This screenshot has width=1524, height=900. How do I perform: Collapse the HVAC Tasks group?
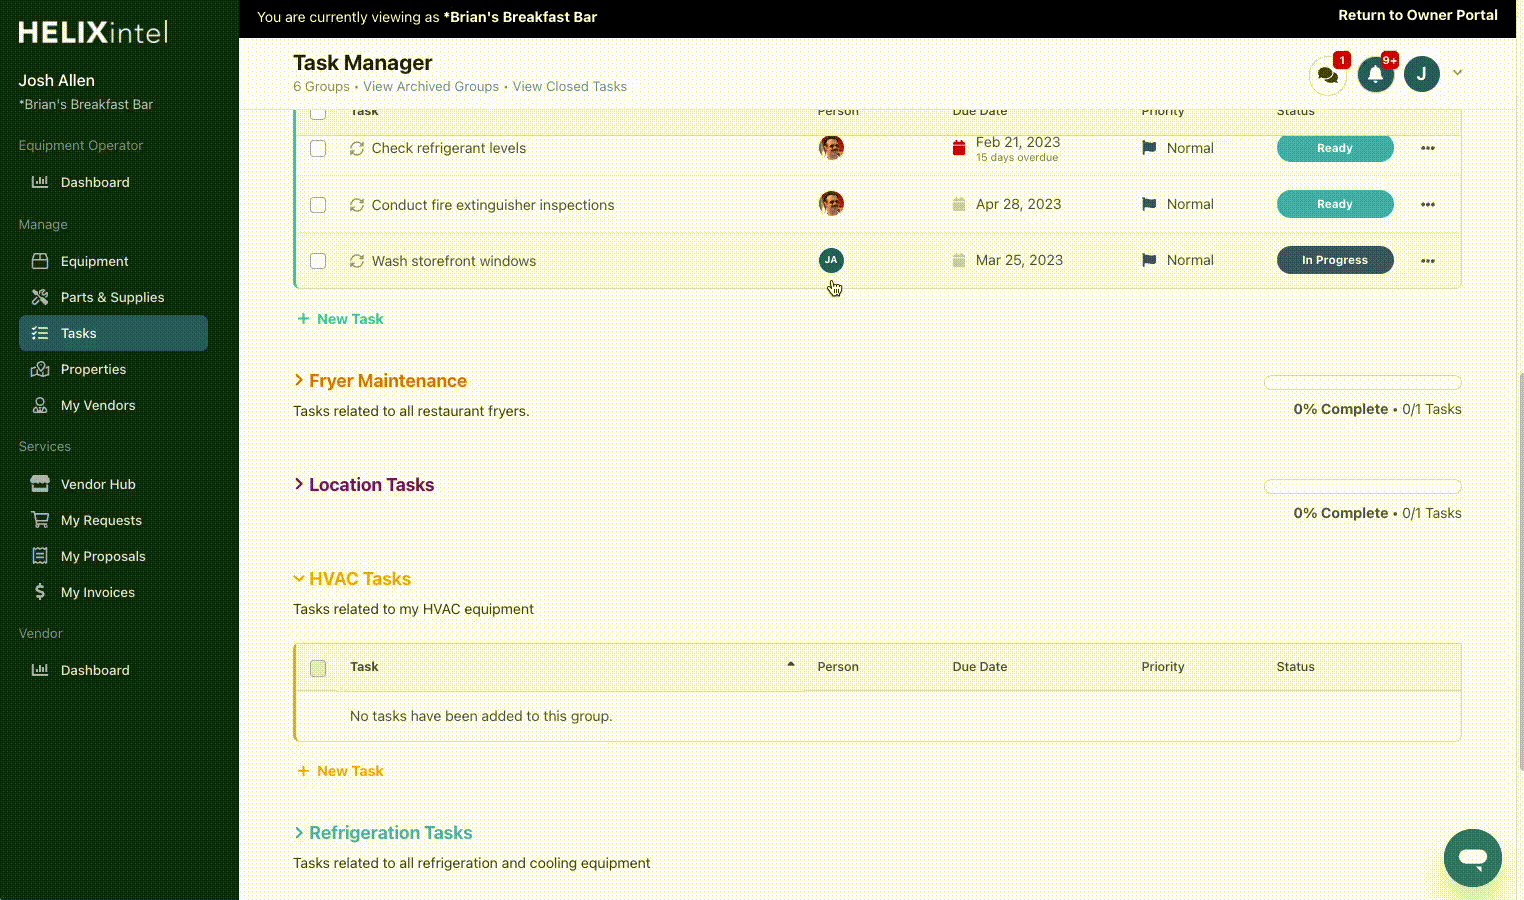click(x=299, y=578)
